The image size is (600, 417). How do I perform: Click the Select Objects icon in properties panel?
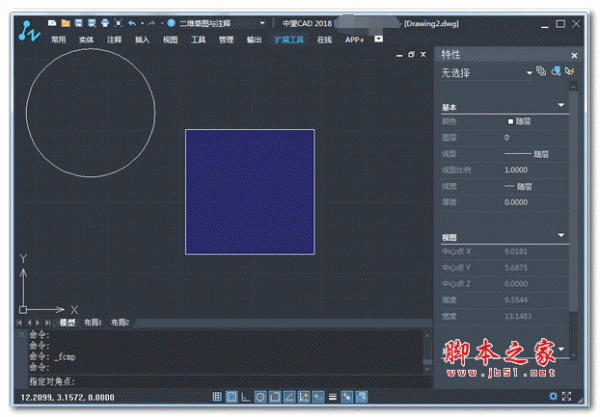click(x=555, y=72)
